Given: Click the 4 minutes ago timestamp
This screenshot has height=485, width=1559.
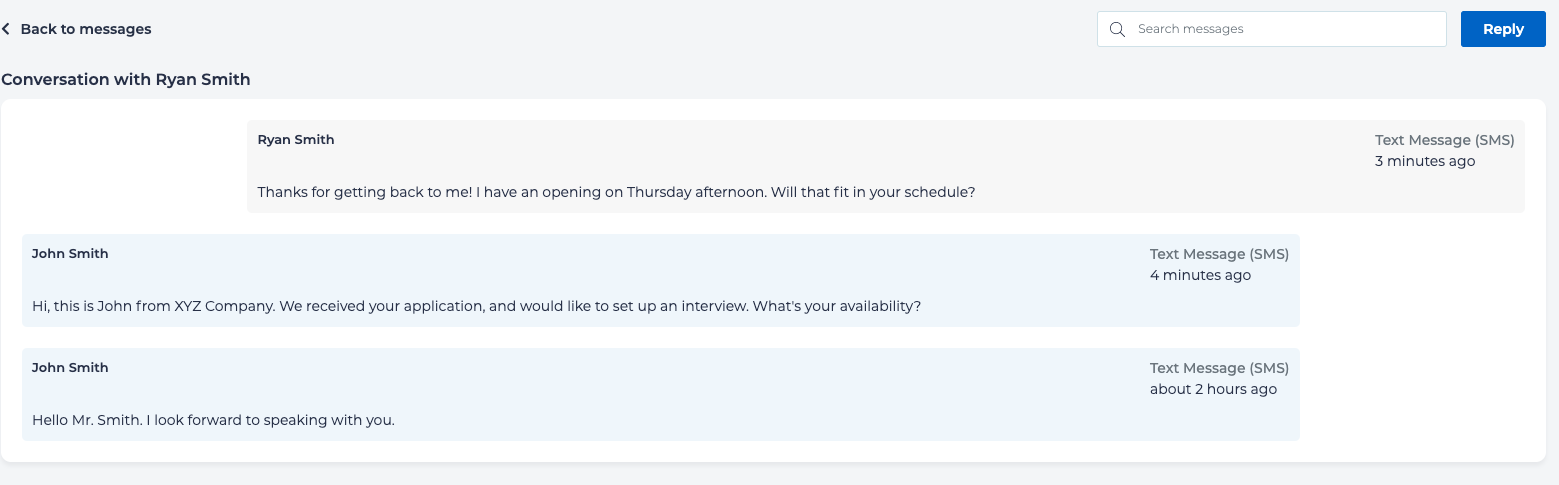Looking at the screenshot, I should coord(1200,275).
